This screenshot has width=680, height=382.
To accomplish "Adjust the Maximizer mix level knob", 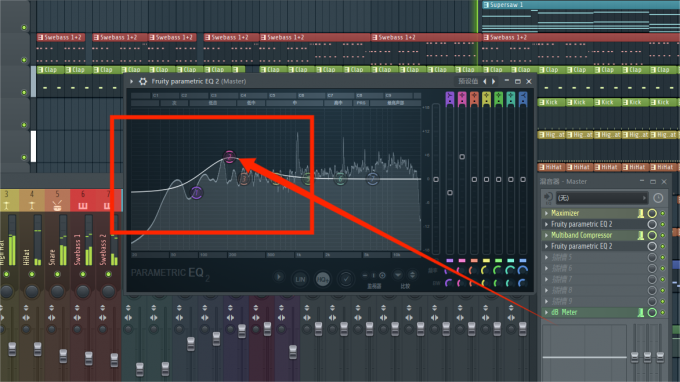I will [x=652, y=213].
